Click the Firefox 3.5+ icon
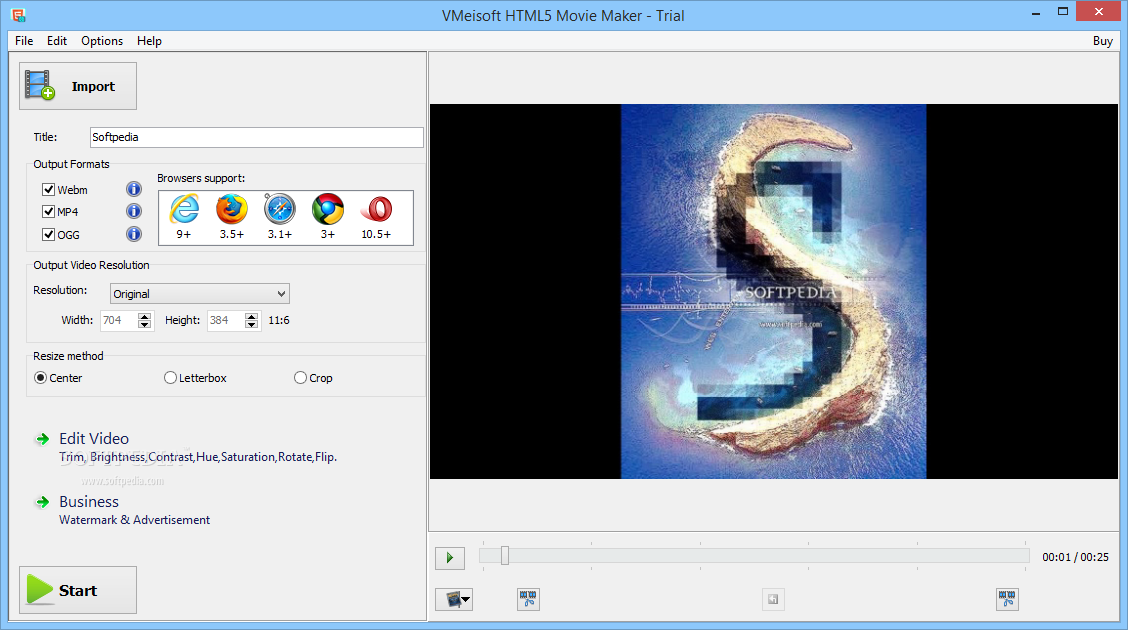The width and height of the screenshot is (1128, 630). (x=232, y=209)
